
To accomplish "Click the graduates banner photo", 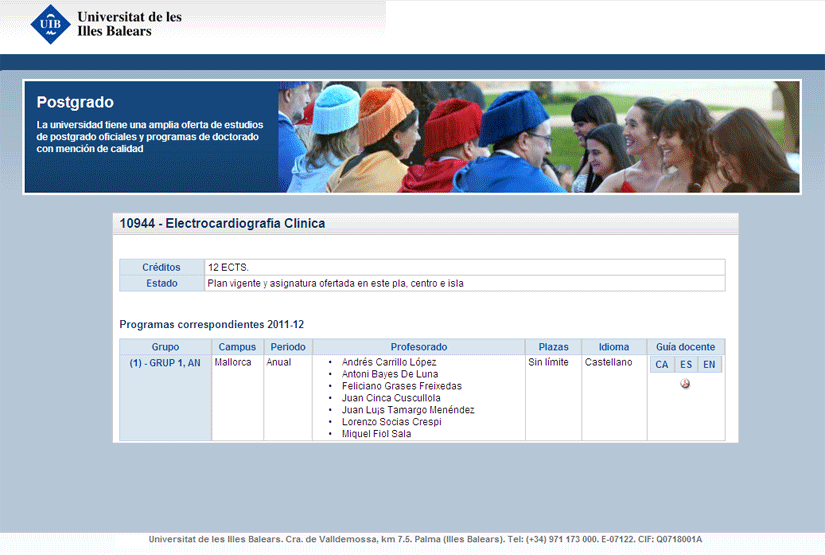I will 539,137.
